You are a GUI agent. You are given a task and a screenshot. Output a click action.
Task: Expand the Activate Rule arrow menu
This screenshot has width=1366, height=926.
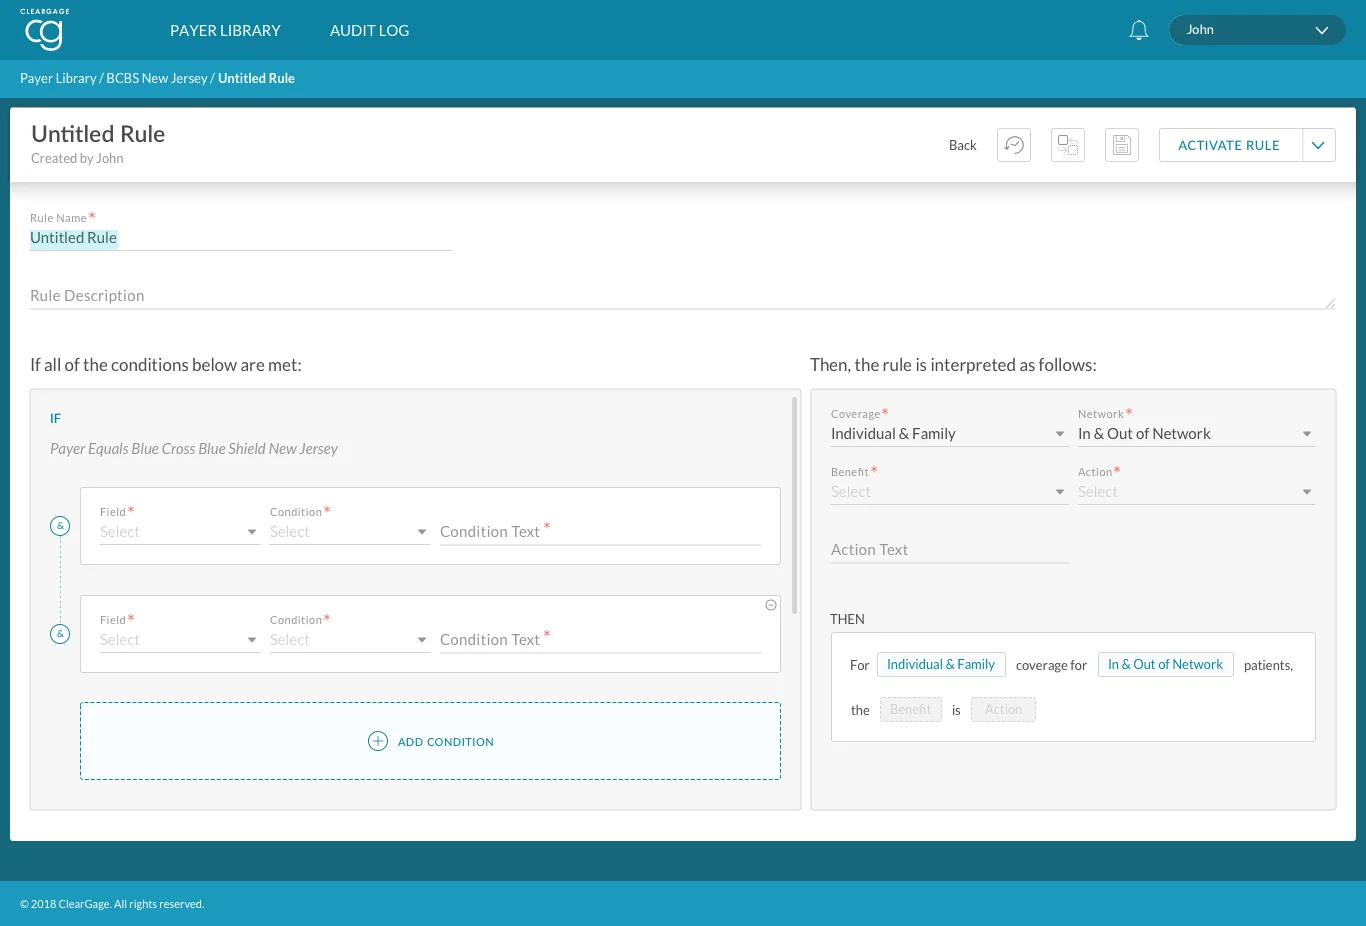(x=1319, y=145)
